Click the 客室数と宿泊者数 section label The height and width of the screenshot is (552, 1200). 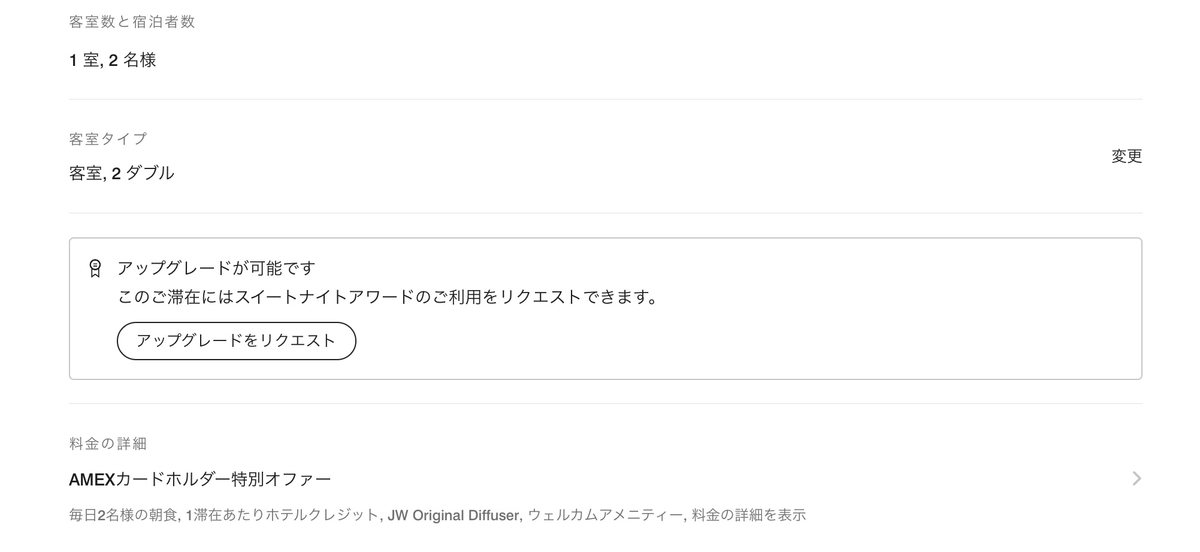pyautogui.click(x=132, y=21)
